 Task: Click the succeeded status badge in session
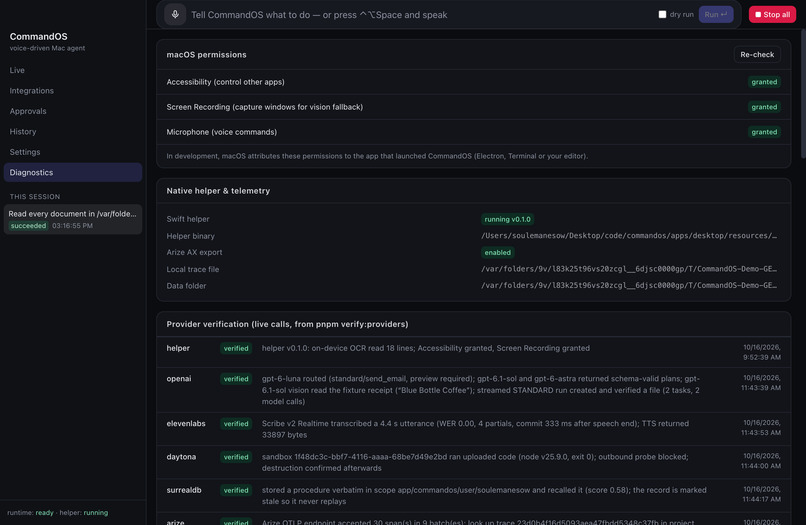point(28,226)
